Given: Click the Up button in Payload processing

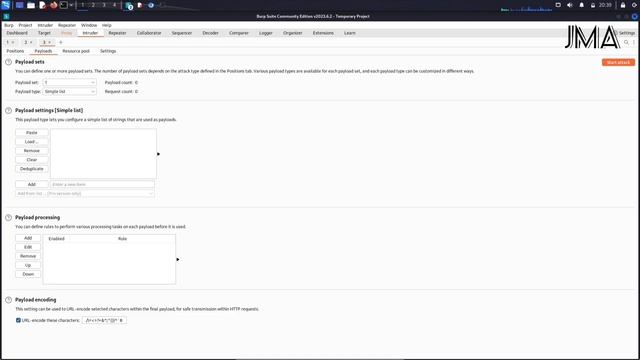Looking at the screenshot, I should click(28, 265).
